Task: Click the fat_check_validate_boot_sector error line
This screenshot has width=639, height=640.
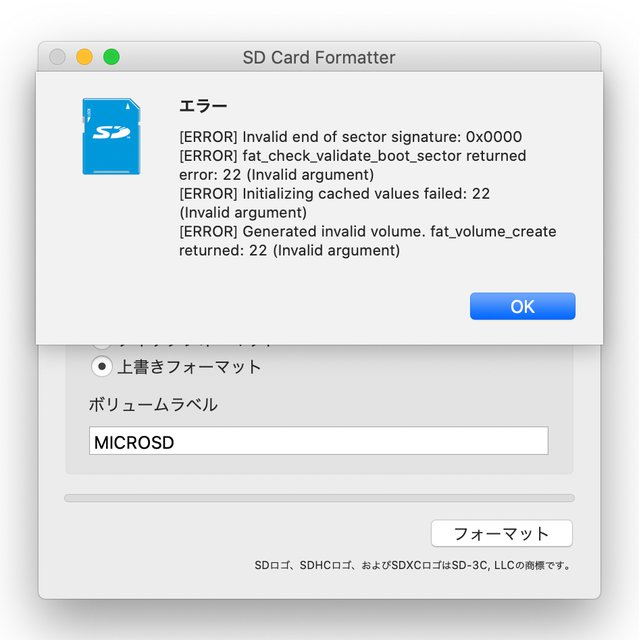Action: (352, 156)
